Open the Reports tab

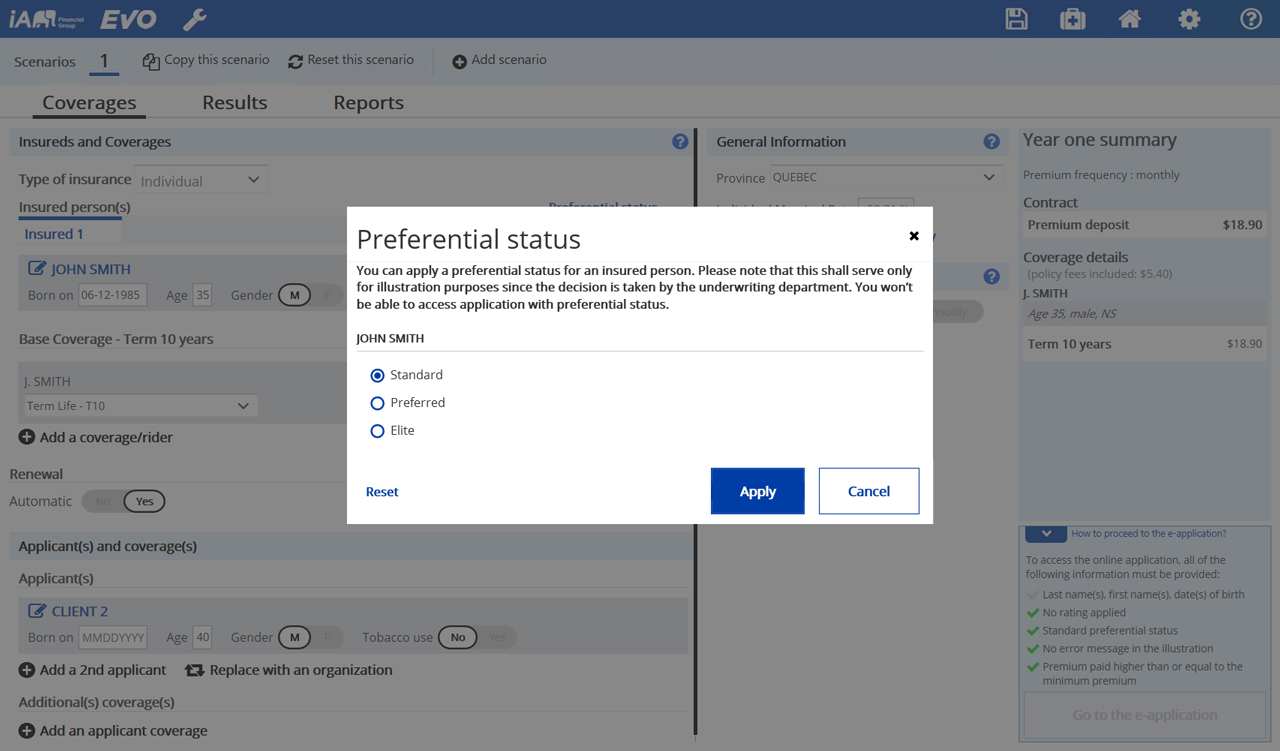pyautogui.click(x=368, y=103)
